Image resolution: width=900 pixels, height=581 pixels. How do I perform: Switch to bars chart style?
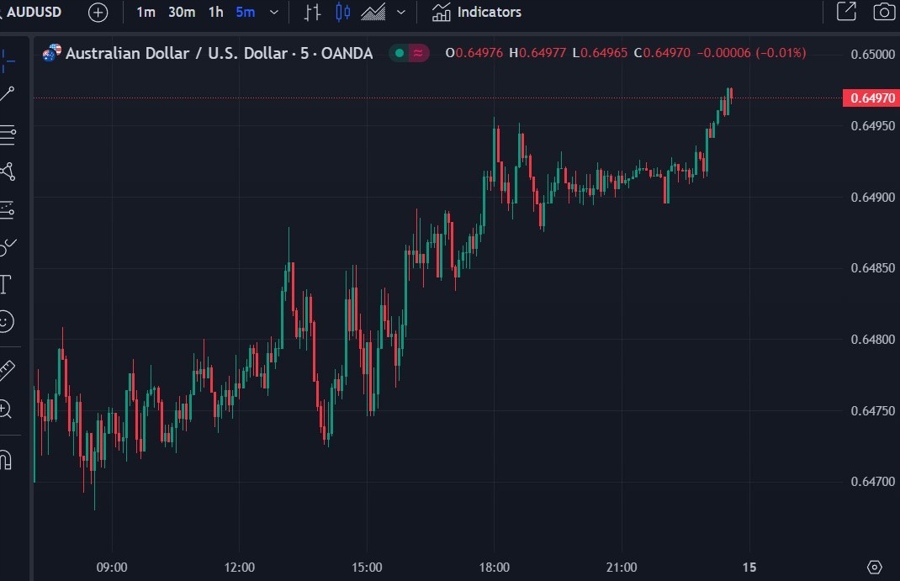pos(312,12)
